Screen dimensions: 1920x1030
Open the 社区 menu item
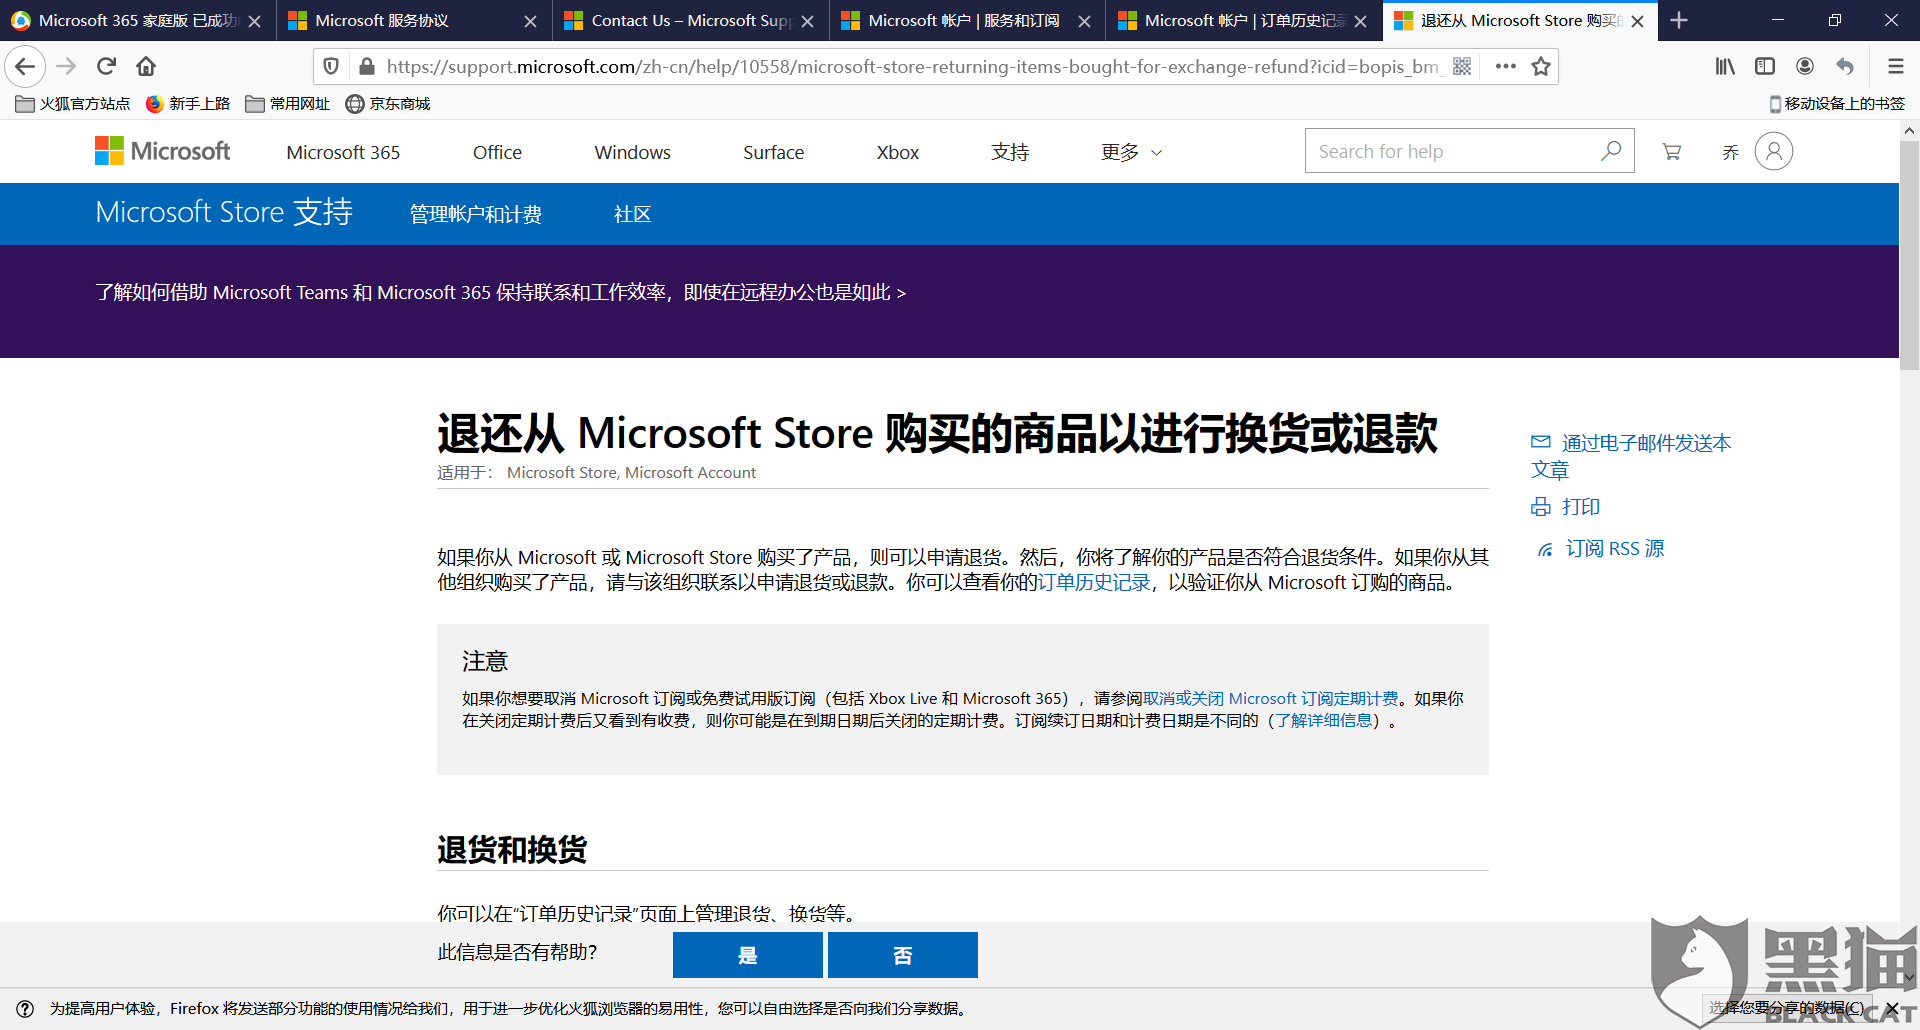632,214
